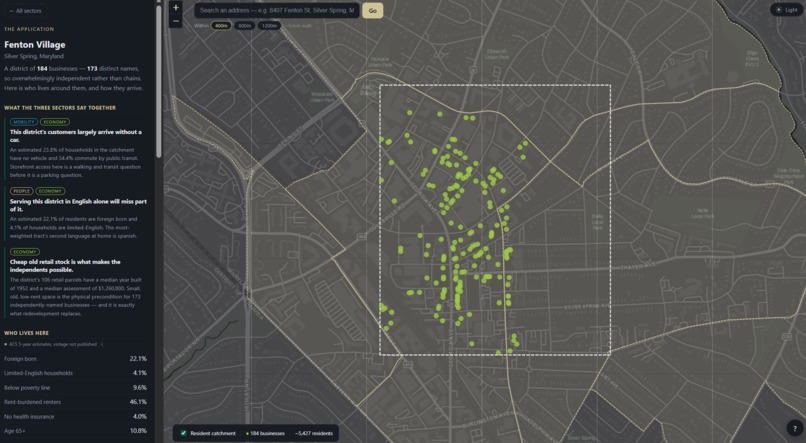Screen dimensions: 806x443
Task: Switch to Light theme
Action: tap(786, 10)
